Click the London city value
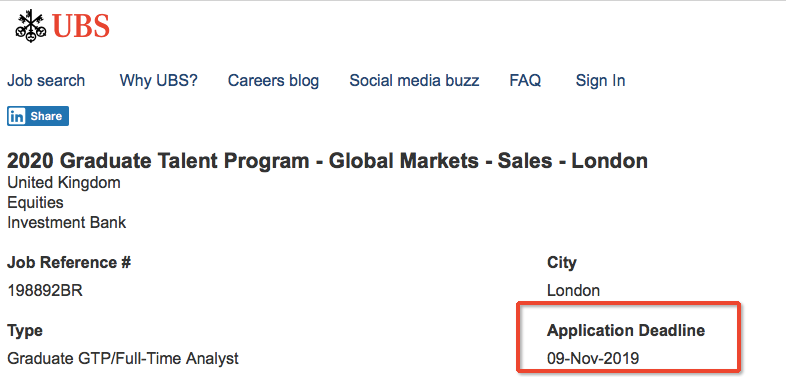Image resolution: width=786 pixels, height=377 pixels. click(x=573, y=290)
